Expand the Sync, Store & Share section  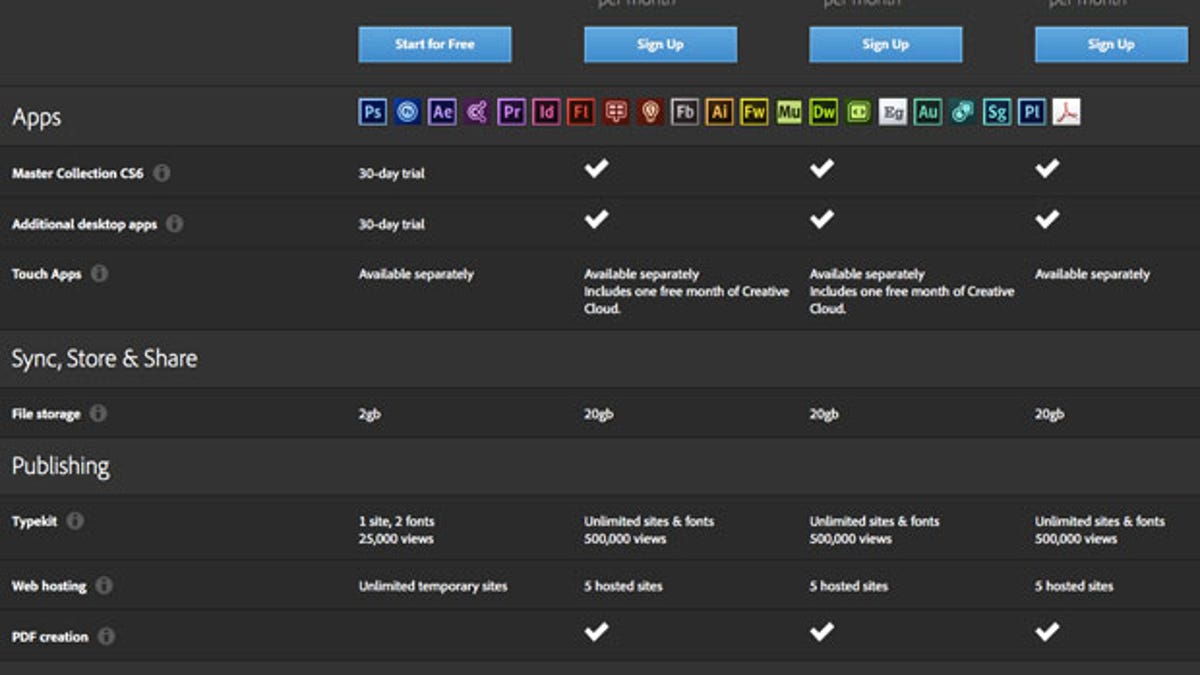click(x=105, y=357)
